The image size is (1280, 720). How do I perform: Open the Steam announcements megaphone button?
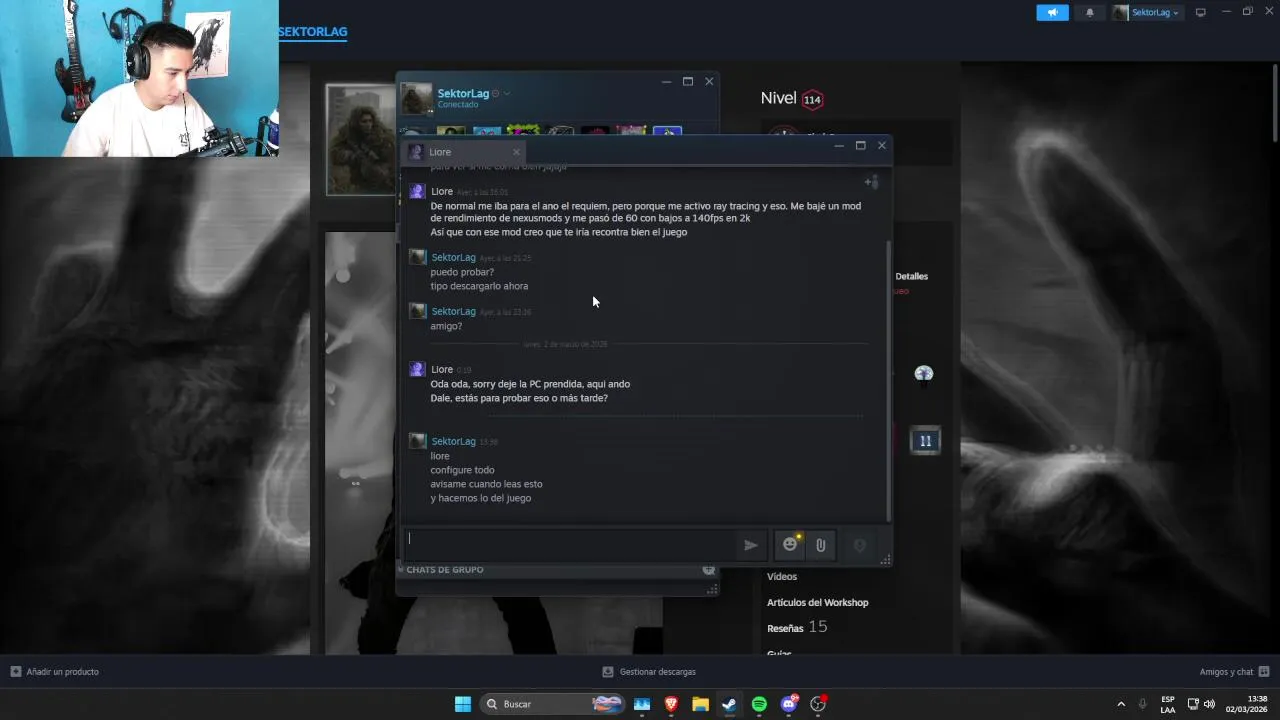[1052, 12]
